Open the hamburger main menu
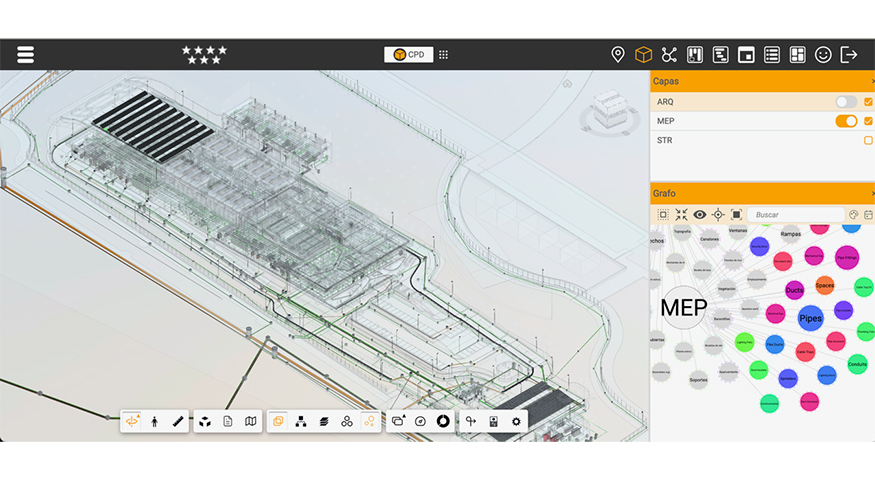 tap(26, 55)
